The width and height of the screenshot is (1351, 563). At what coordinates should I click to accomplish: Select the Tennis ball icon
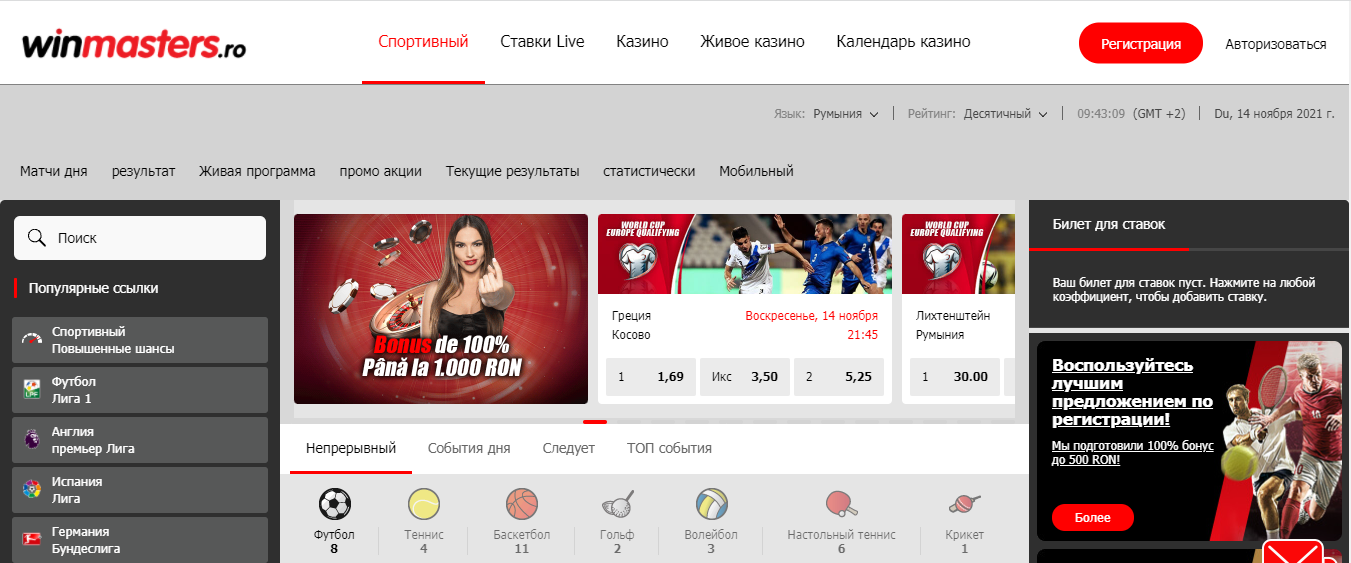(424, 504)
